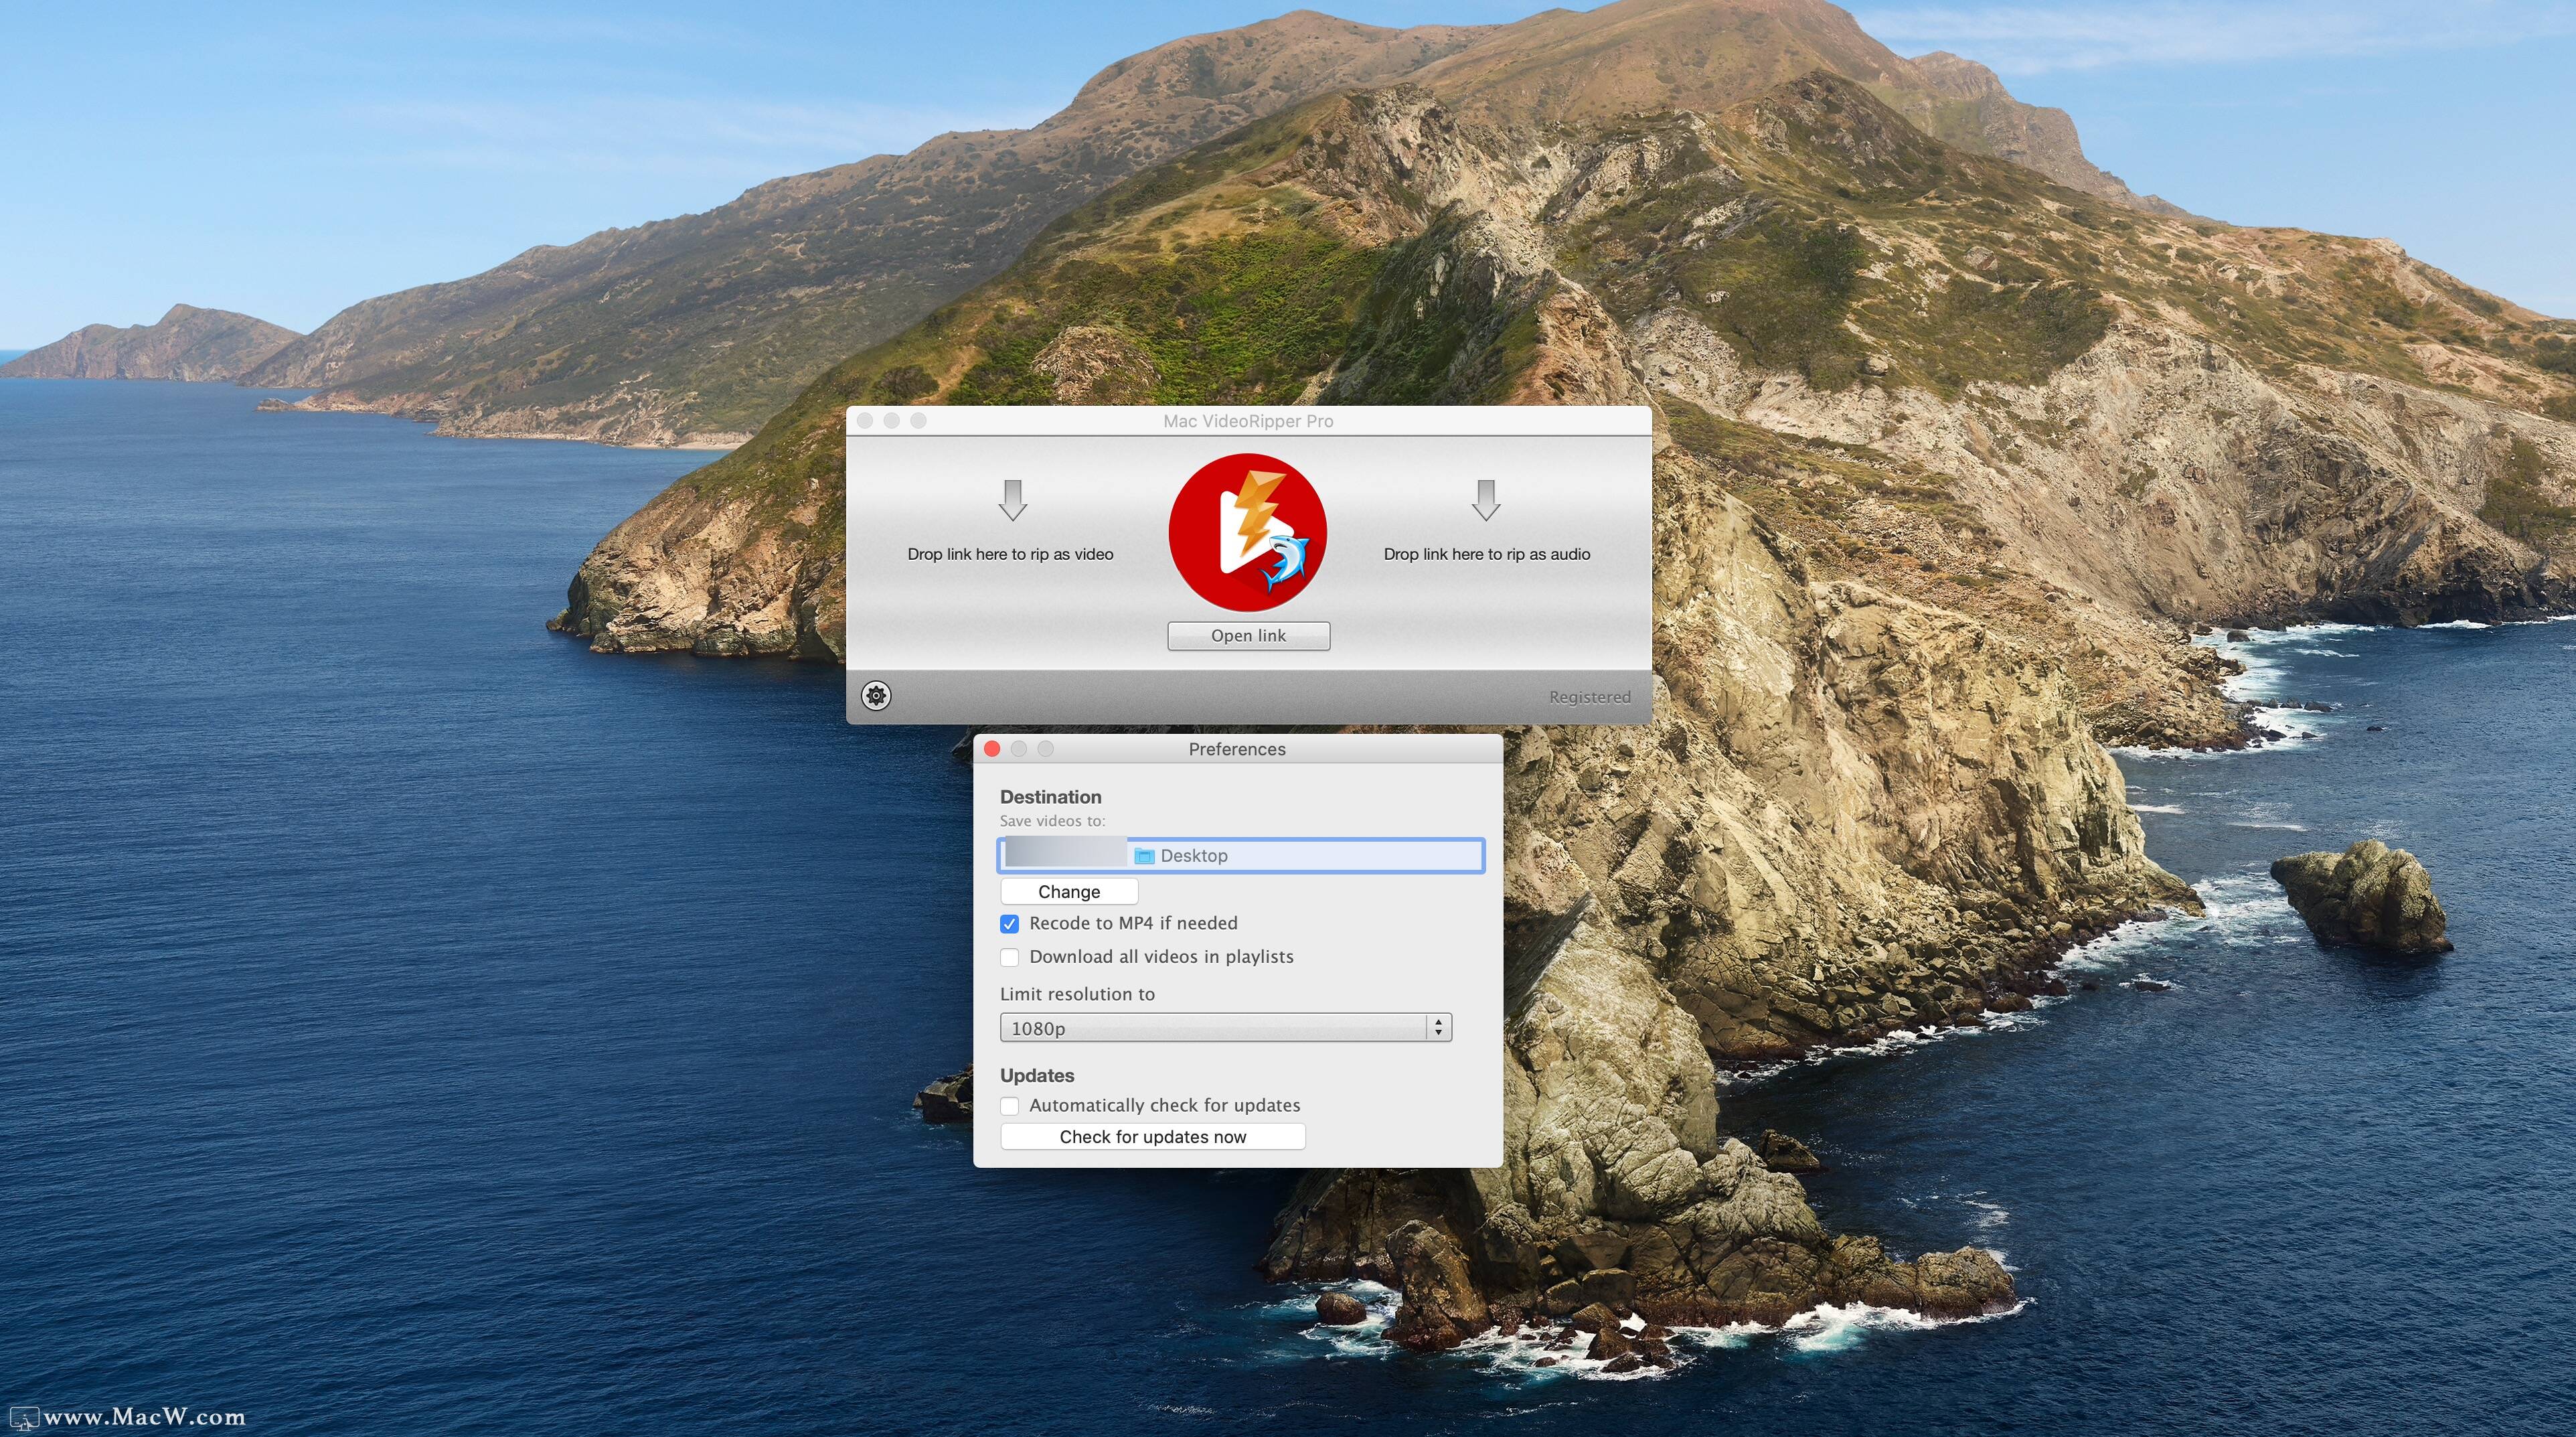The image size is (2576, 1437).
Task: Click the Drop link here to rip as audio text
Action: (1486, 554)
